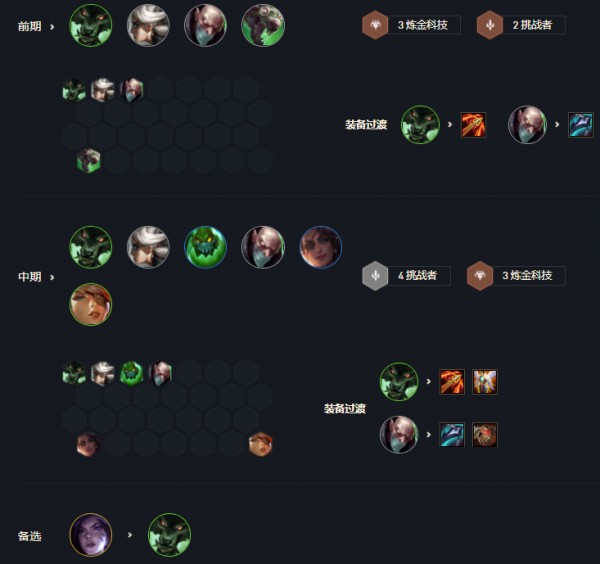Select the brown armor item beside Singed
Viewport: 600px width, 564px height.
485,435
